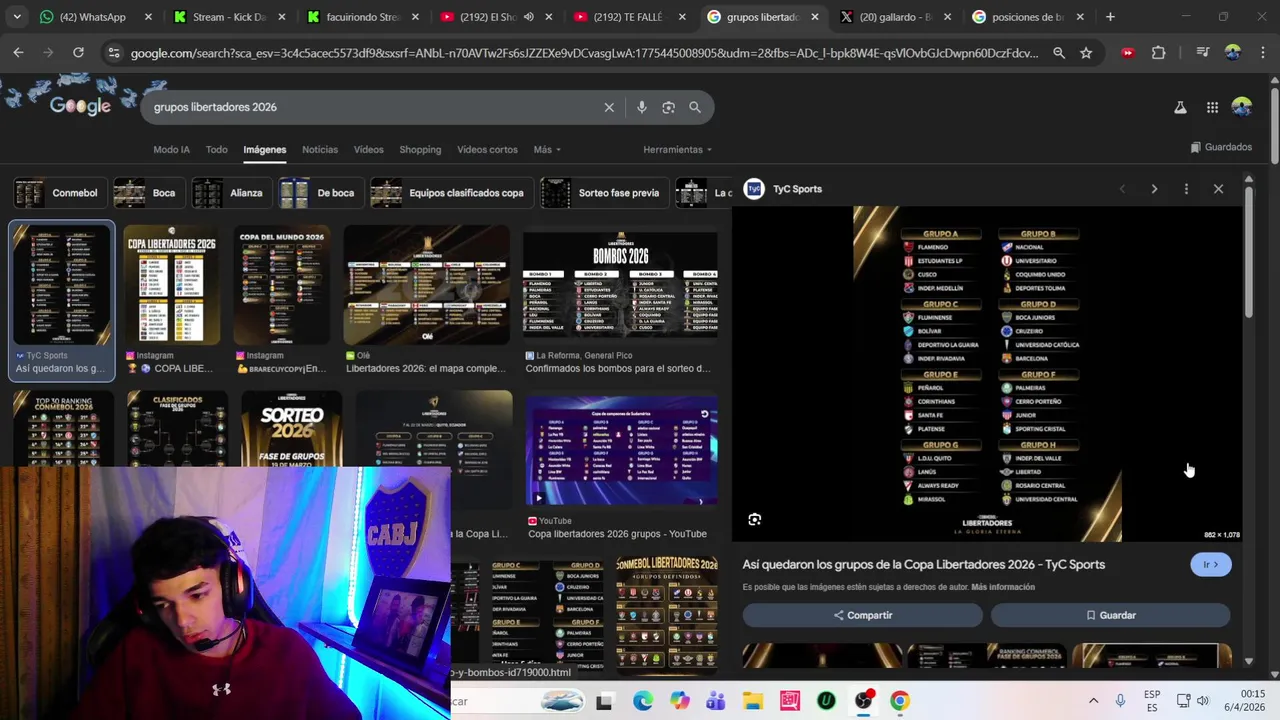Viewport: 1280px width, 720px height.
Task: Open taskbar volume control
Action: (x=1203, y=701)
